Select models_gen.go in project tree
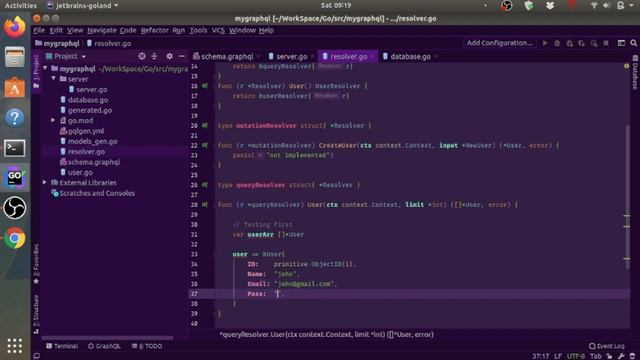 (93, 141)
